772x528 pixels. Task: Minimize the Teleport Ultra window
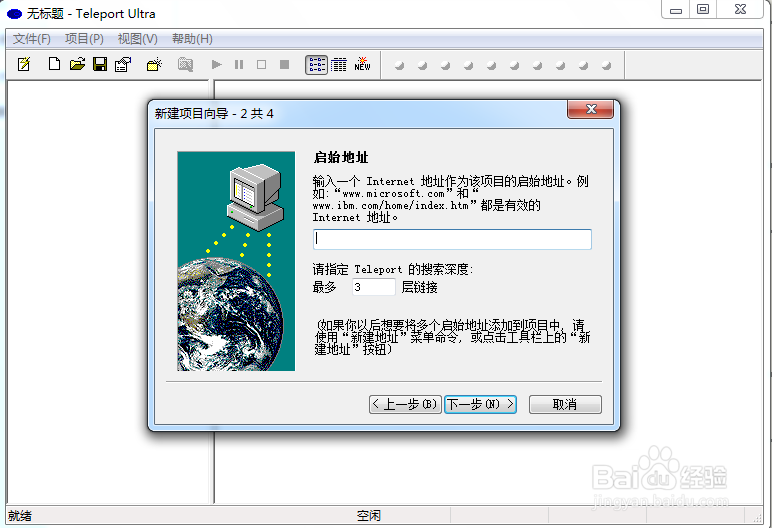pyautogui.click(x=676, y=10)
